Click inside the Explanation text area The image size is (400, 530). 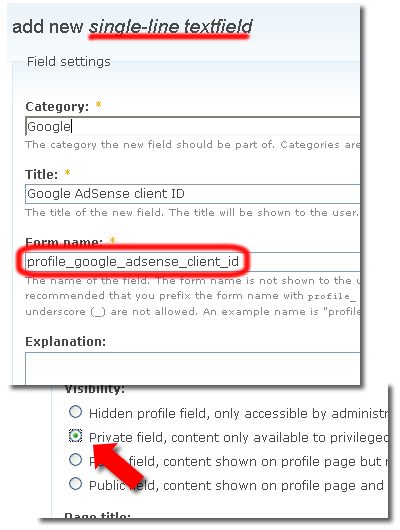pyautogui.click(x=193, y=368)
